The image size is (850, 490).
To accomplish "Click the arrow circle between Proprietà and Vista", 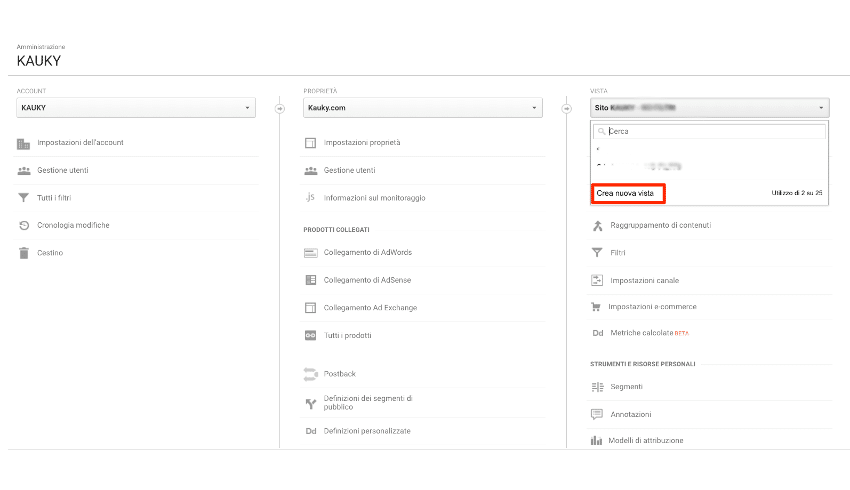I will click(x=566, y=109).
